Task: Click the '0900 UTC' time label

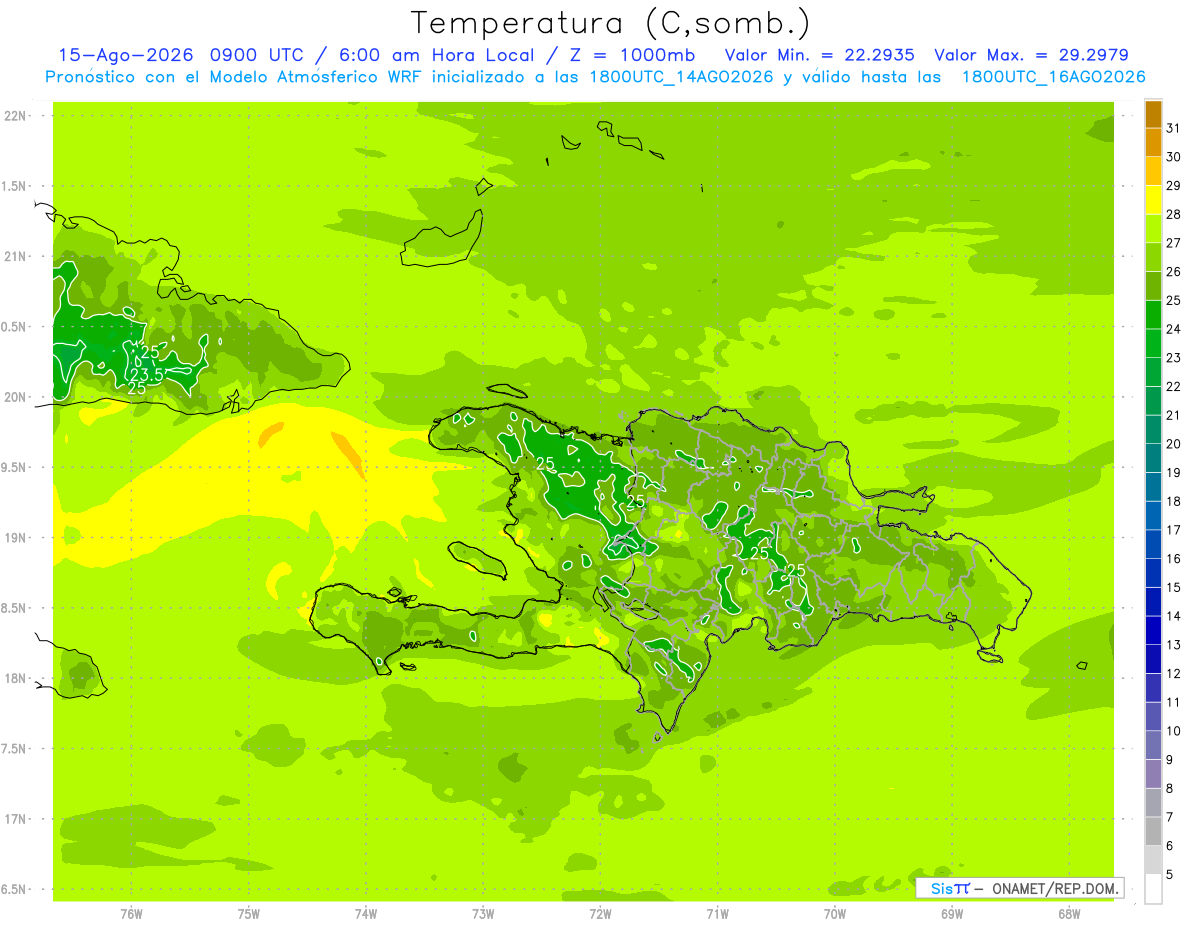Action: pos(258,55)
